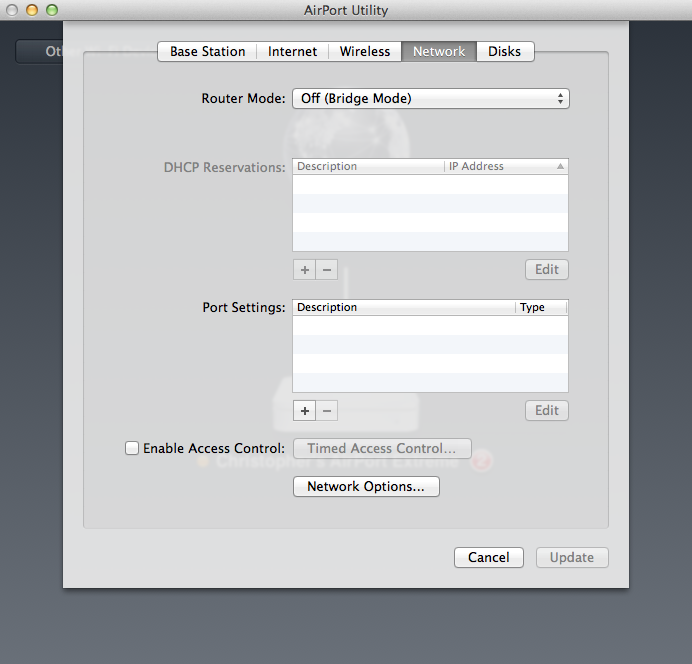692x664 pixels.
Task: Remove a DHCP reservation with minus button
Action: [x=327, y=270]
